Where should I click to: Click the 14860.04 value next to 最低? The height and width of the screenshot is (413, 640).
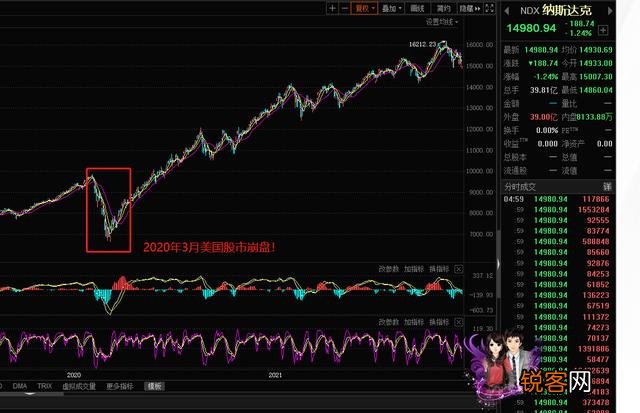click(596, 90)
